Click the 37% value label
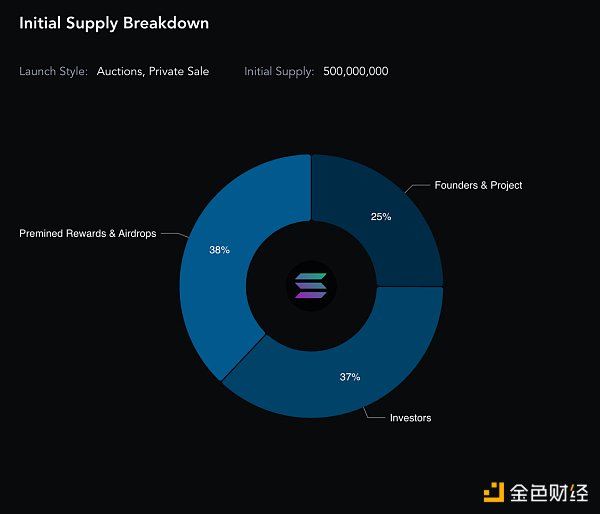600x514 pixels. pos(350,377)
